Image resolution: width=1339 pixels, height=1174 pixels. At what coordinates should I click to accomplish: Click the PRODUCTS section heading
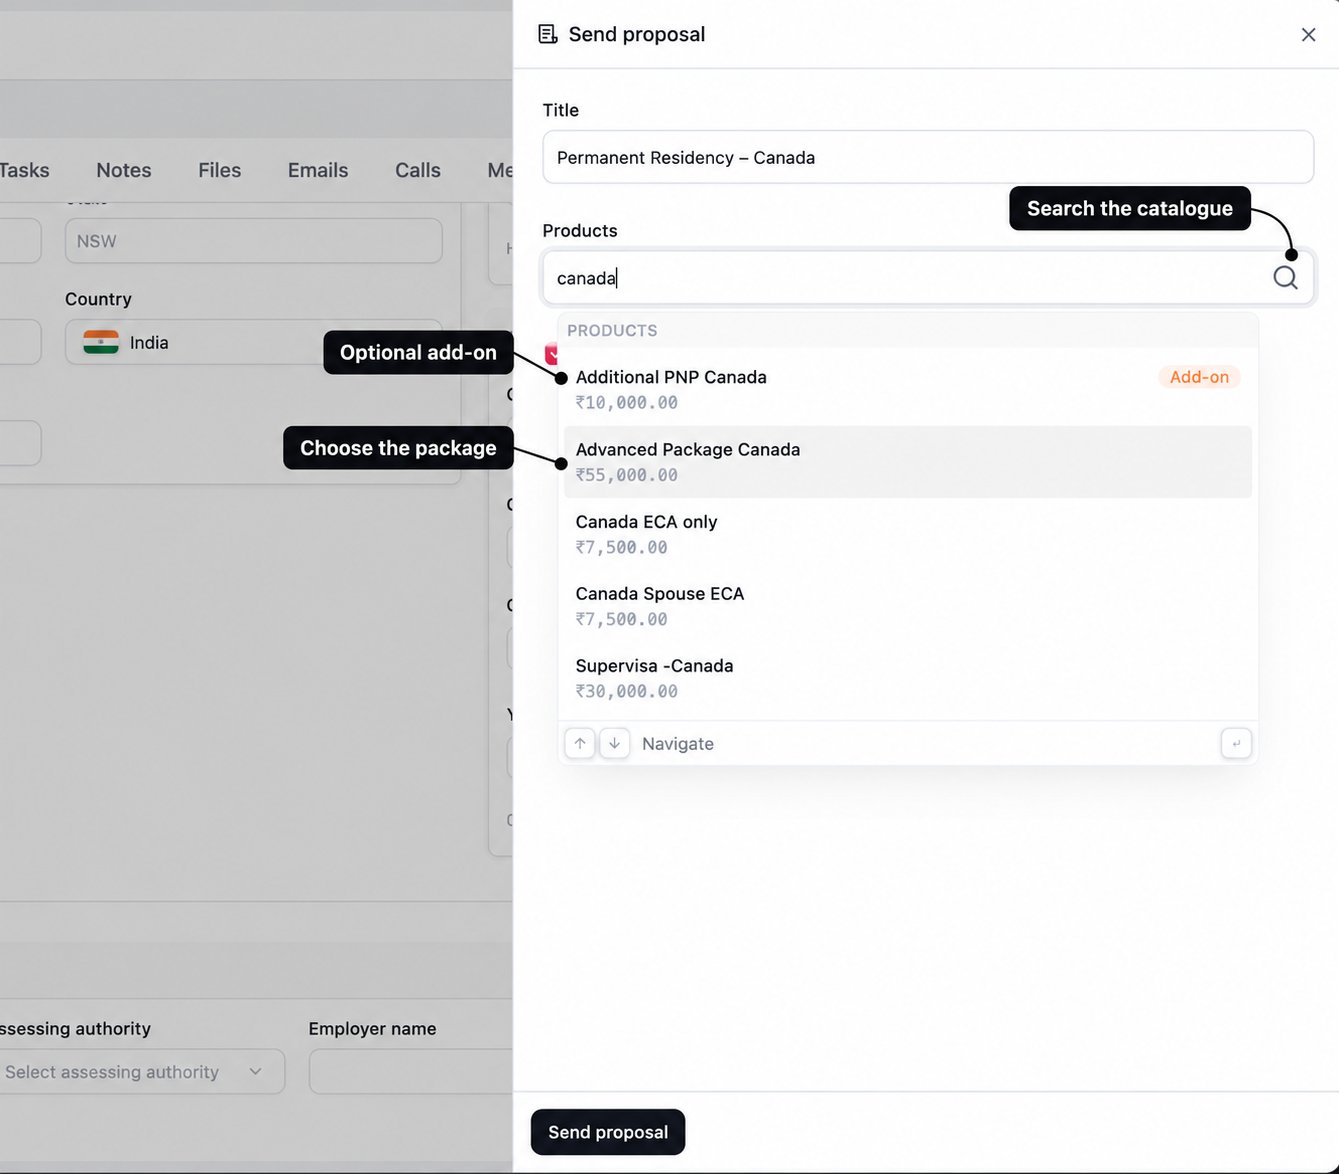(x=612, y=331)
